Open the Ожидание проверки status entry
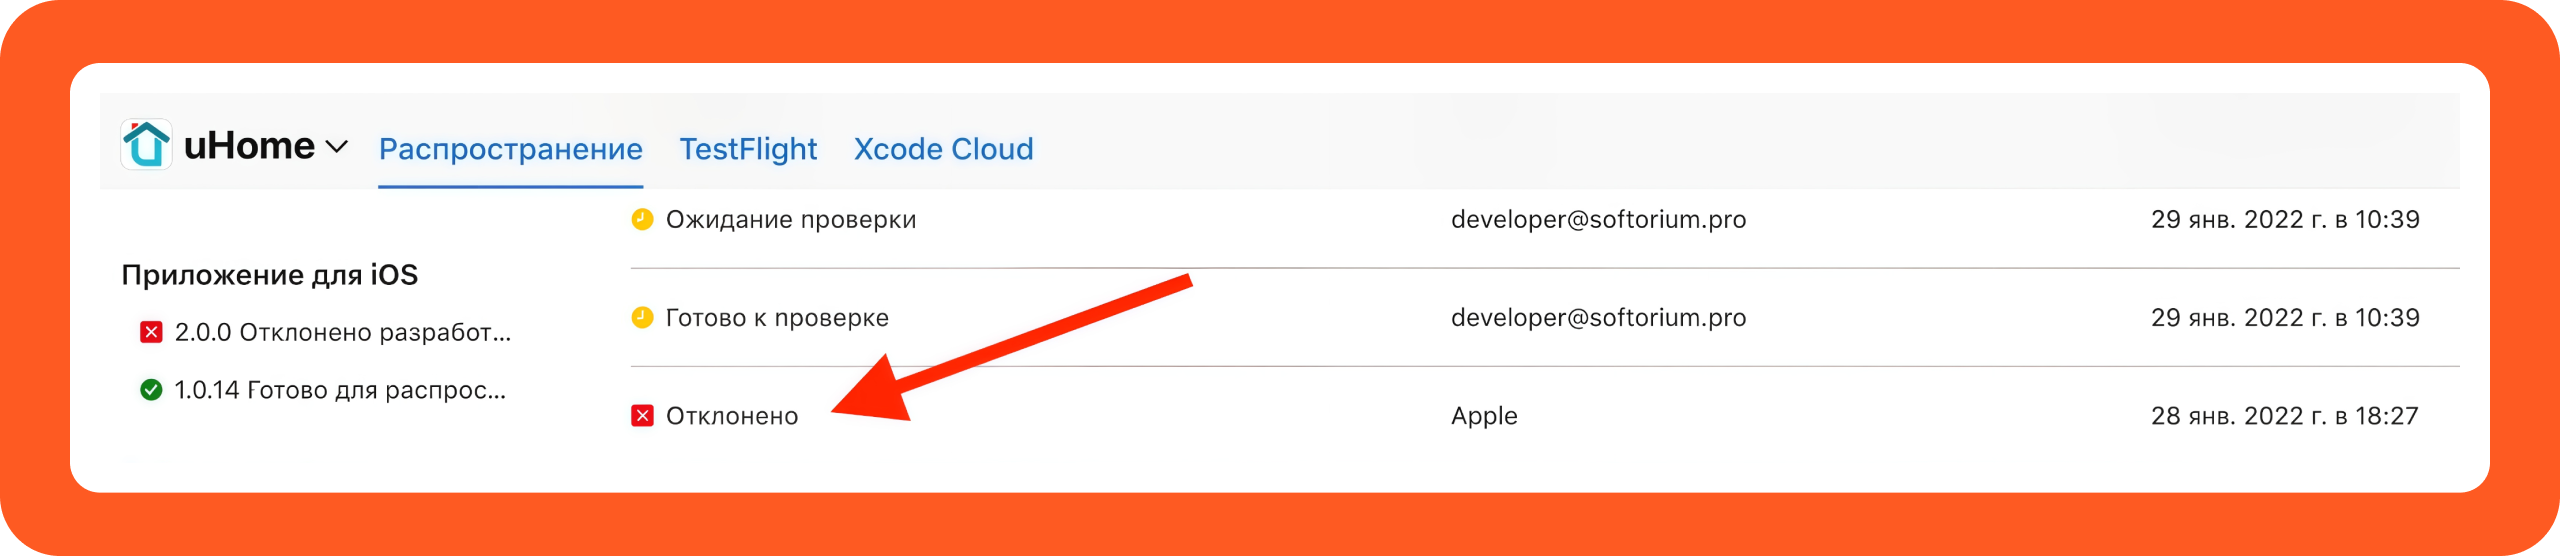The image size is (2560, 556). [x=790, y=219]
